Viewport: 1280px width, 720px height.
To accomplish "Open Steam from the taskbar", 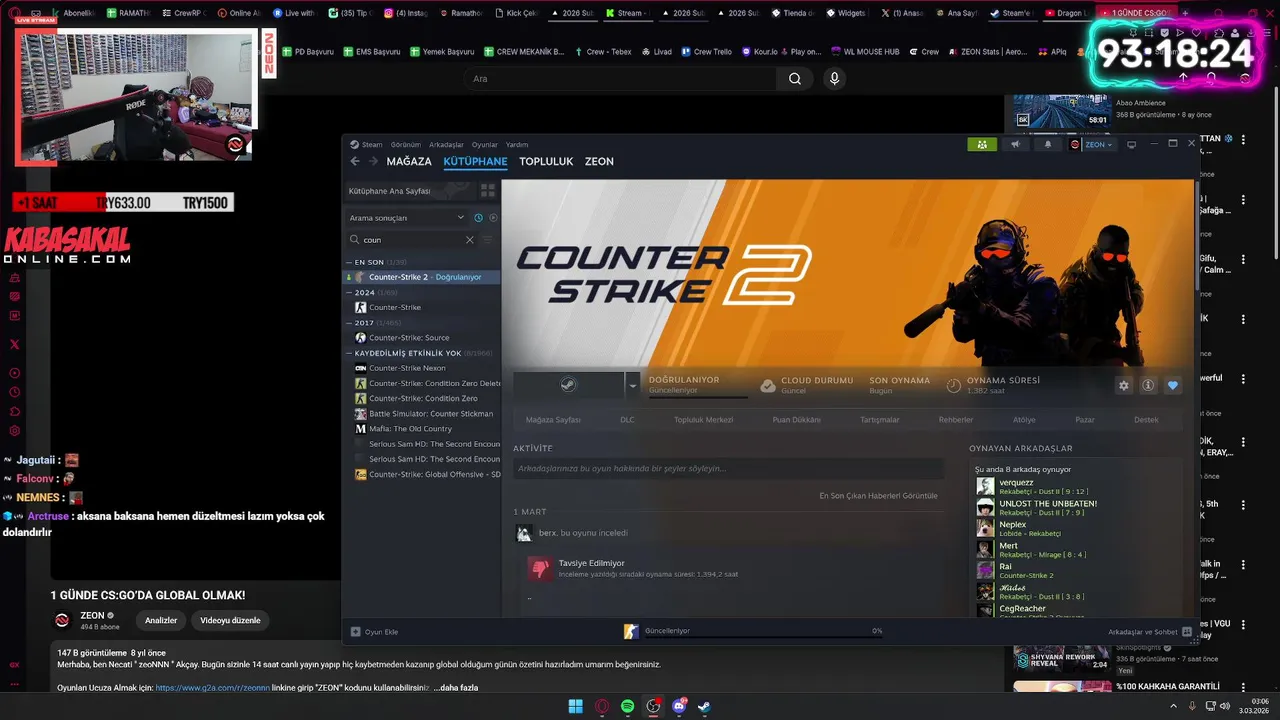I will pyautogui.click(x=705, y=706).
